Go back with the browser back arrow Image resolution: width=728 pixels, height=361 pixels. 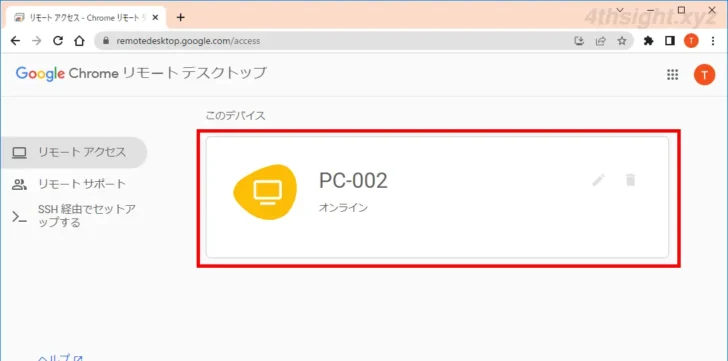[x=15, y=41]
